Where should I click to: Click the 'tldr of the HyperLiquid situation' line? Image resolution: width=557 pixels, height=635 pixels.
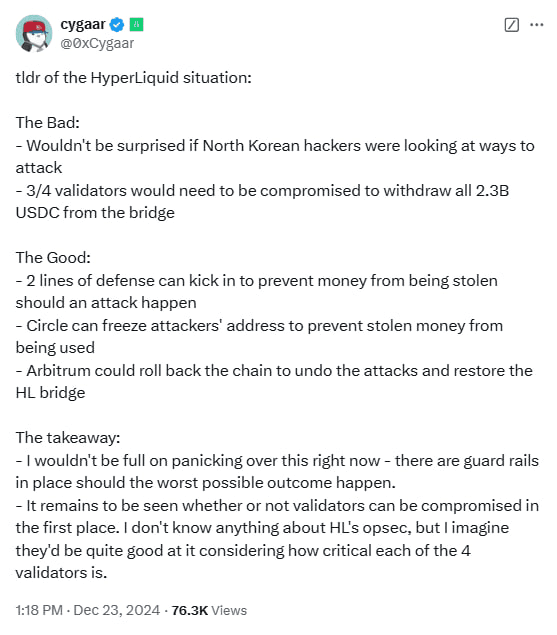pos(134,78)
